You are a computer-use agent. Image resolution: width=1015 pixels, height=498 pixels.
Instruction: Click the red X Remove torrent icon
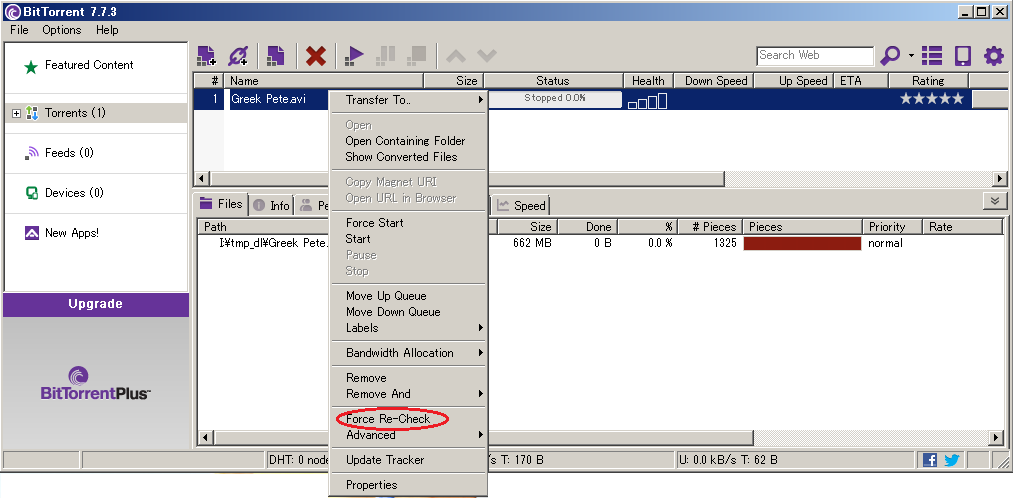pos(316,56)
